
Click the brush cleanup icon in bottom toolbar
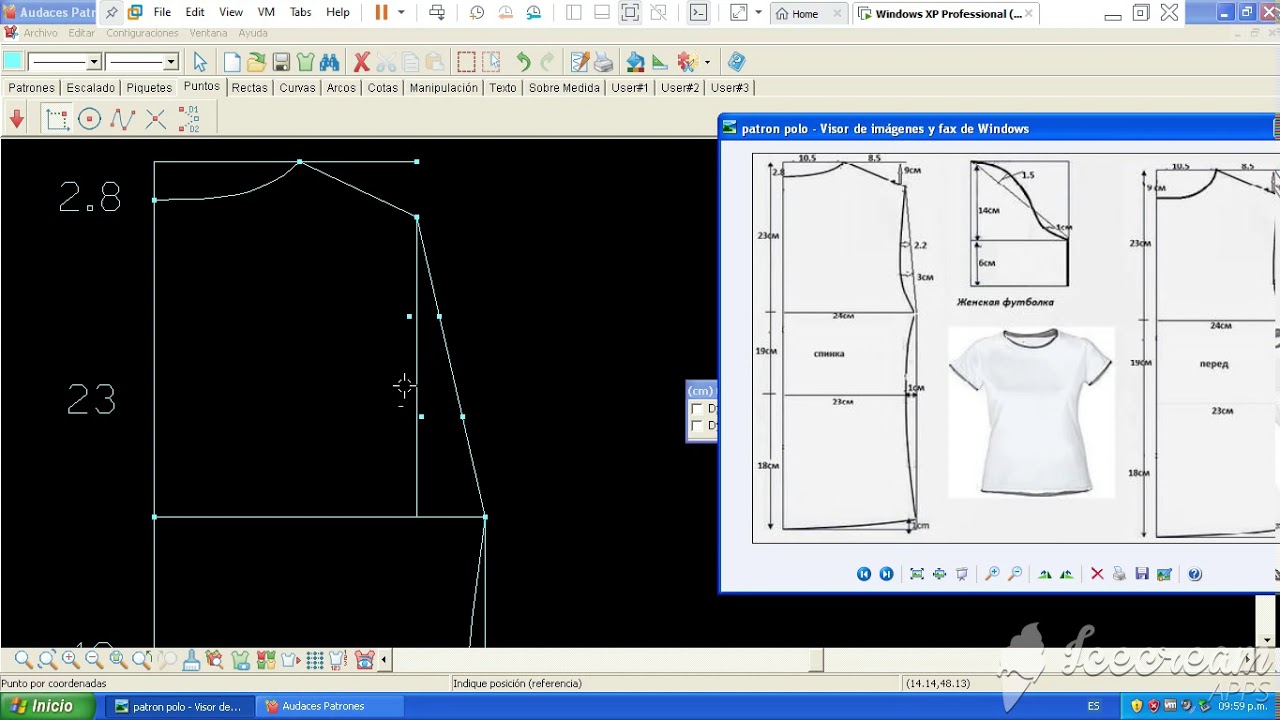tap(191, 660)
